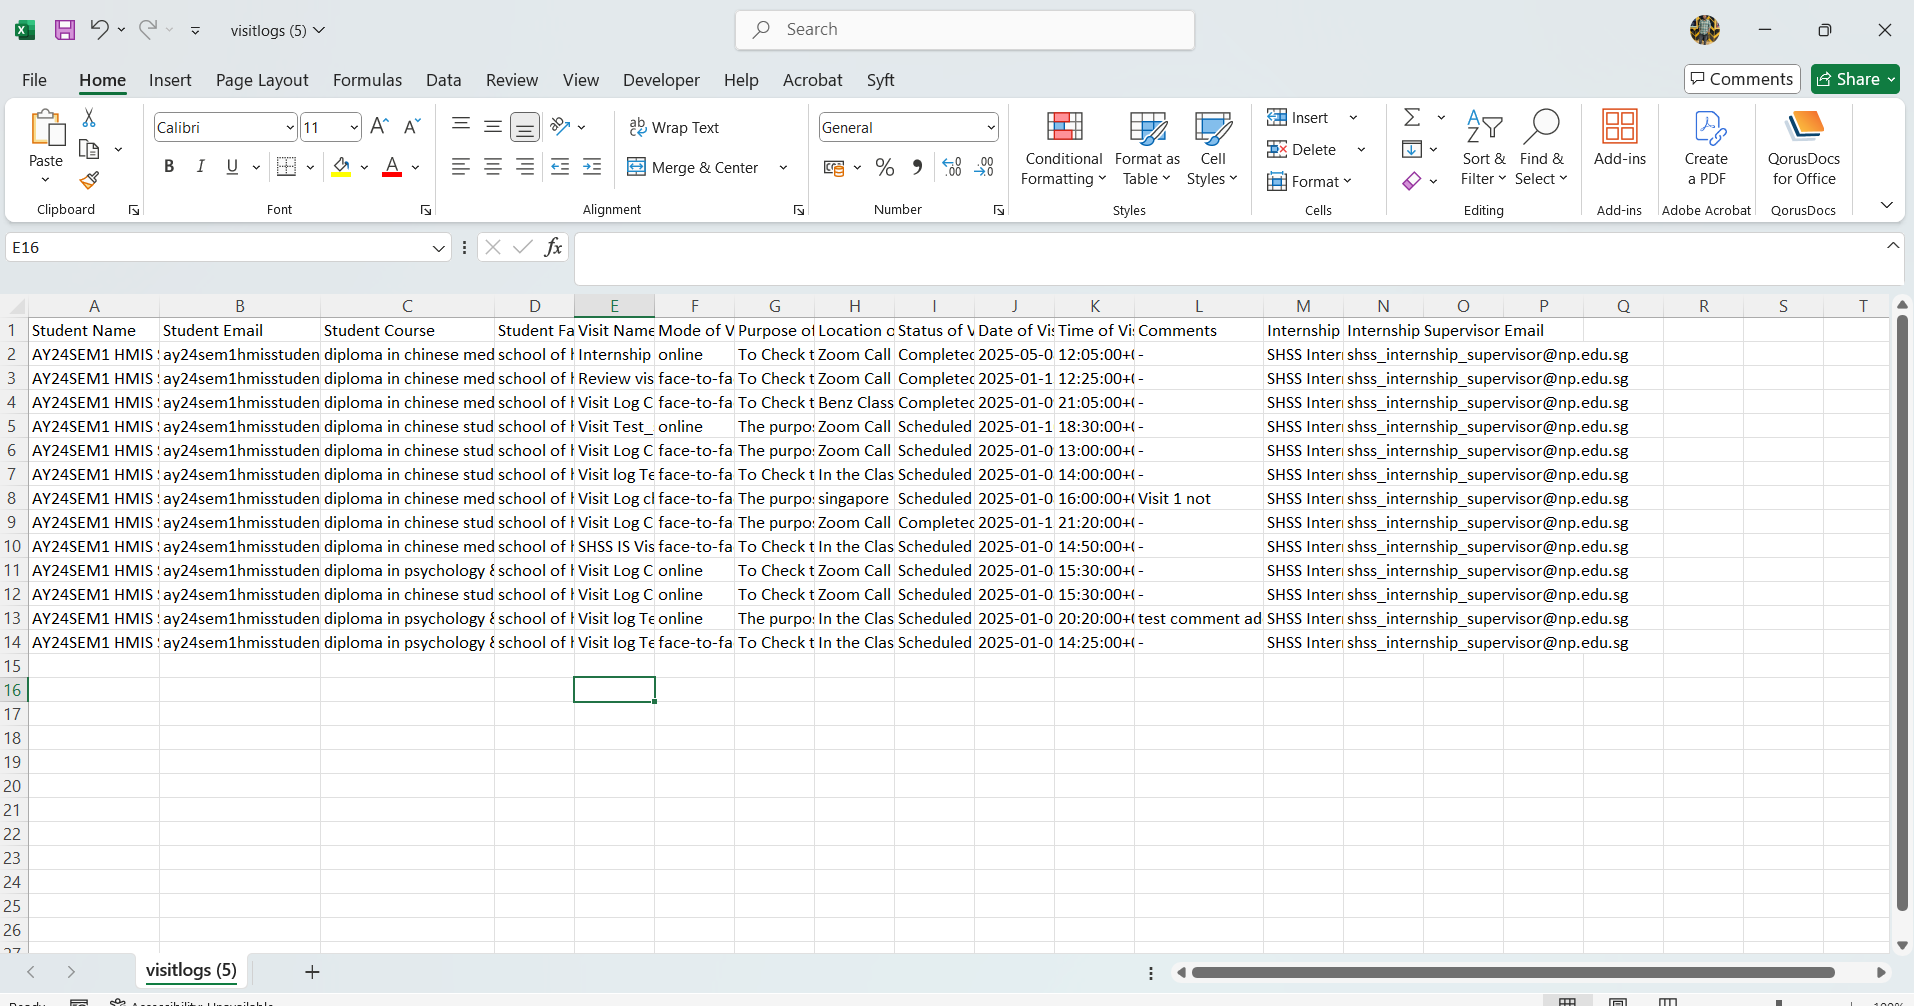Click the Cut scissors icon
The height and width of the screenshot is (1006, 1914).
[89, 118]
